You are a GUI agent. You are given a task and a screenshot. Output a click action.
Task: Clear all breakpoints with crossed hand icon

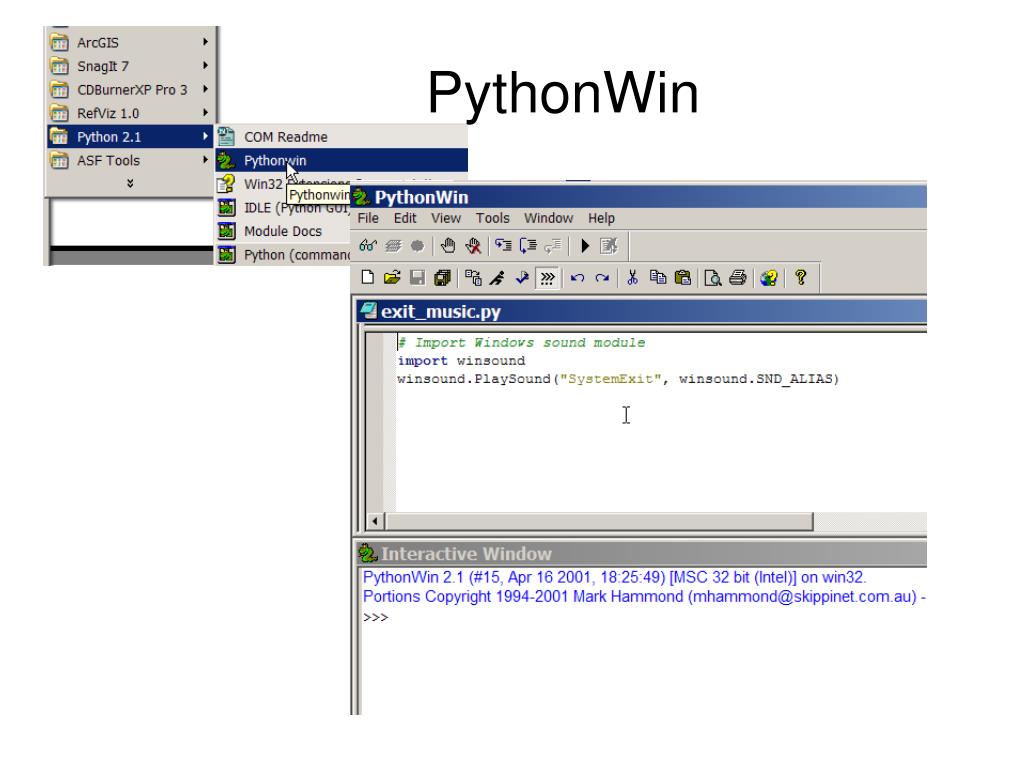473,246
